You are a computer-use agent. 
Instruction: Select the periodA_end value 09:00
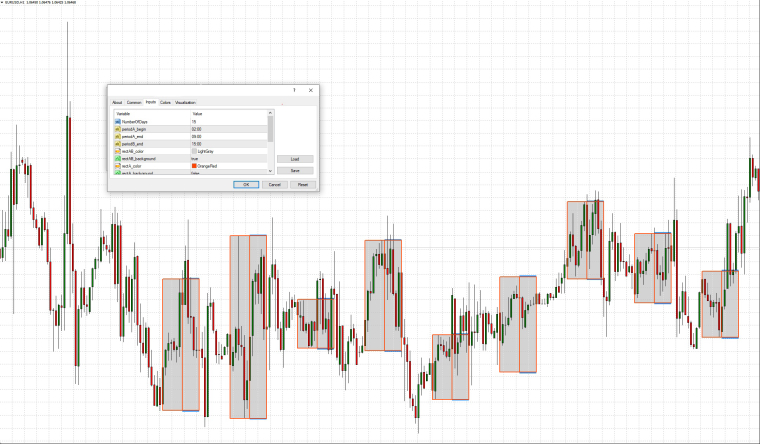click(x=196, y=137)
